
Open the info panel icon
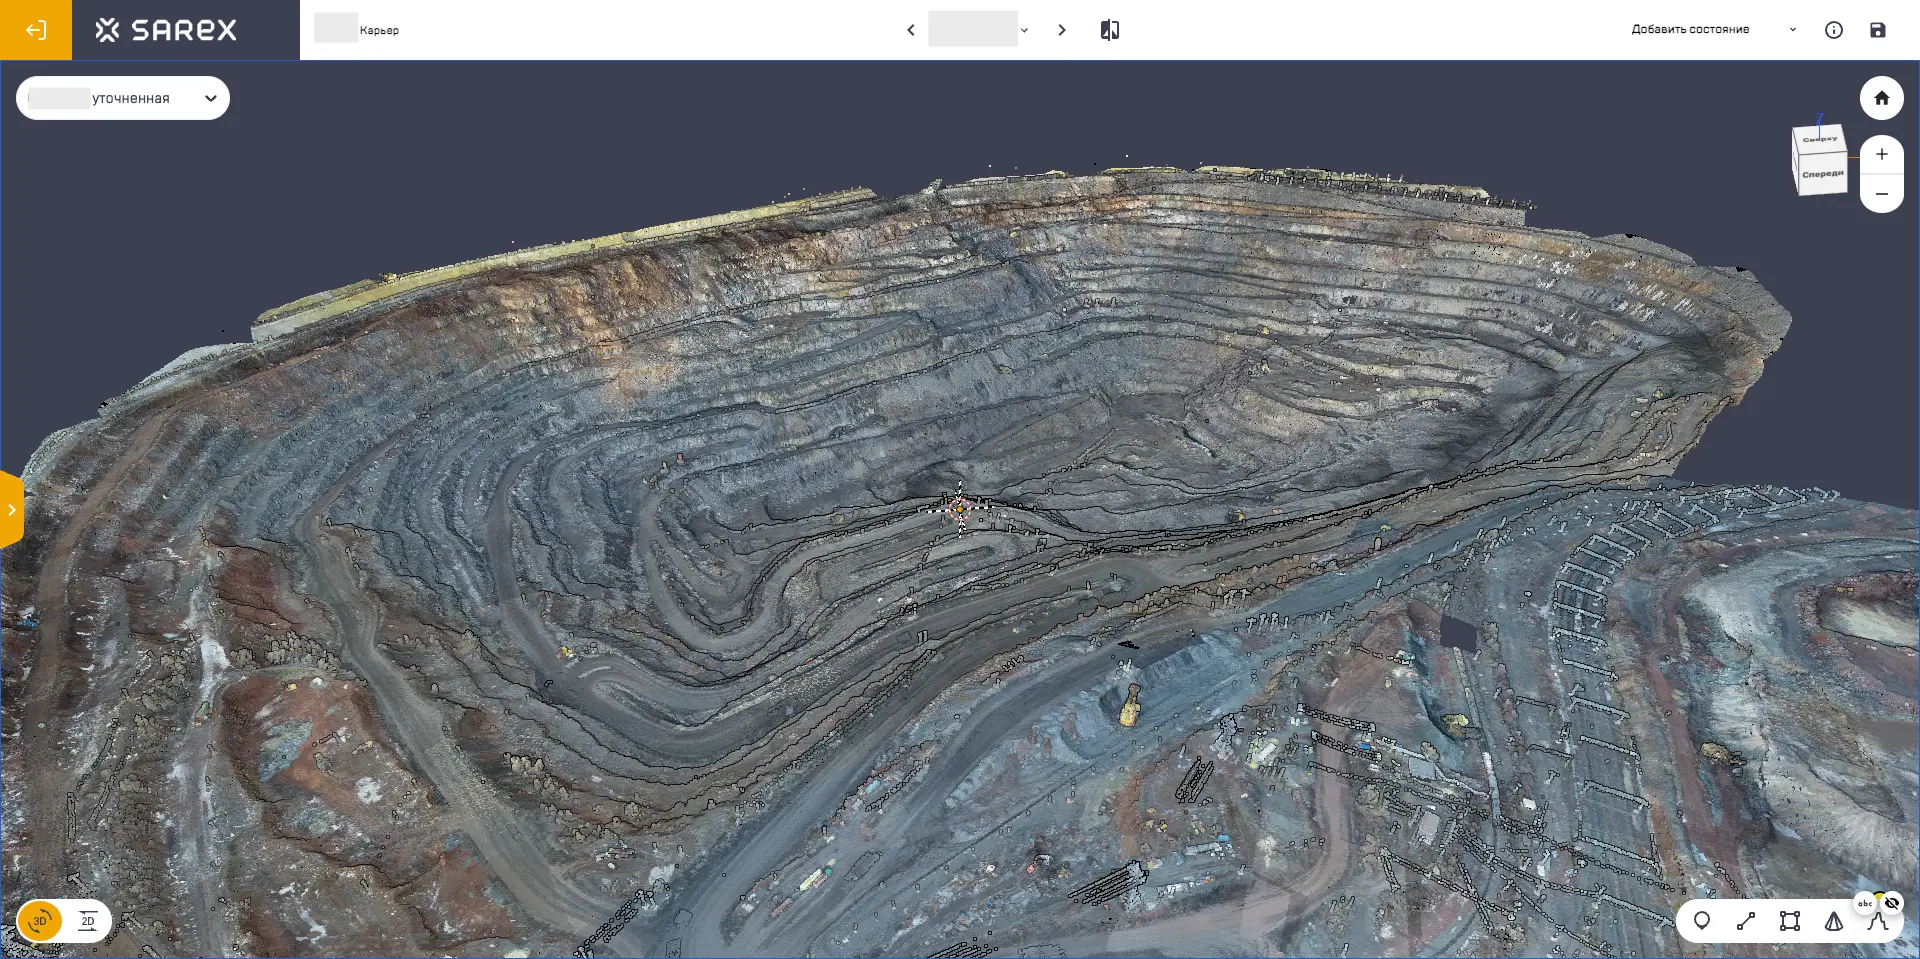(x=1834, y=30)
